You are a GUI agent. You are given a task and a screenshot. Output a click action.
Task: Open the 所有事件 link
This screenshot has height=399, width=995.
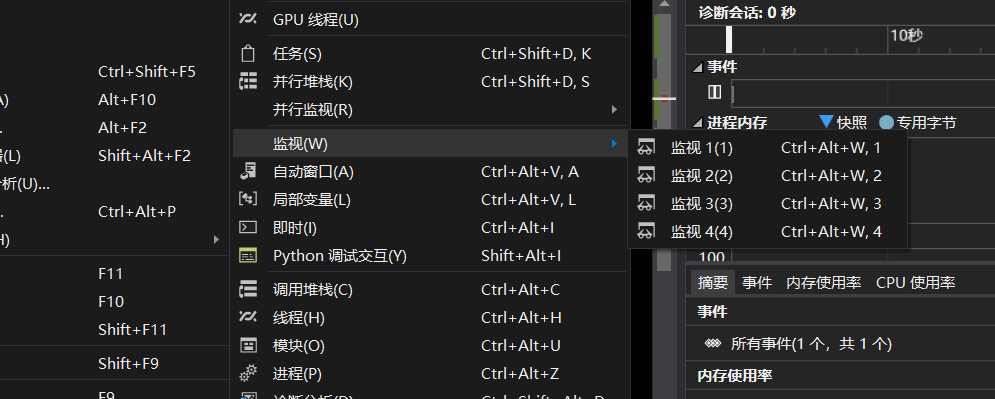tap(811, 344)
